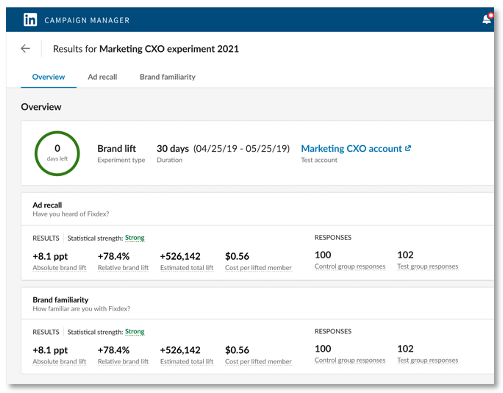Open the Marketing CXO account link

click(351, 148)
